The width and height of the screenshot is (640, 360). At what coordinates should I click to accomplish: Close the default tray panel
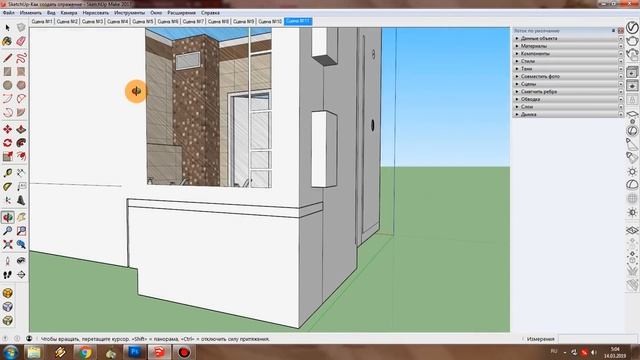[620, 31]
